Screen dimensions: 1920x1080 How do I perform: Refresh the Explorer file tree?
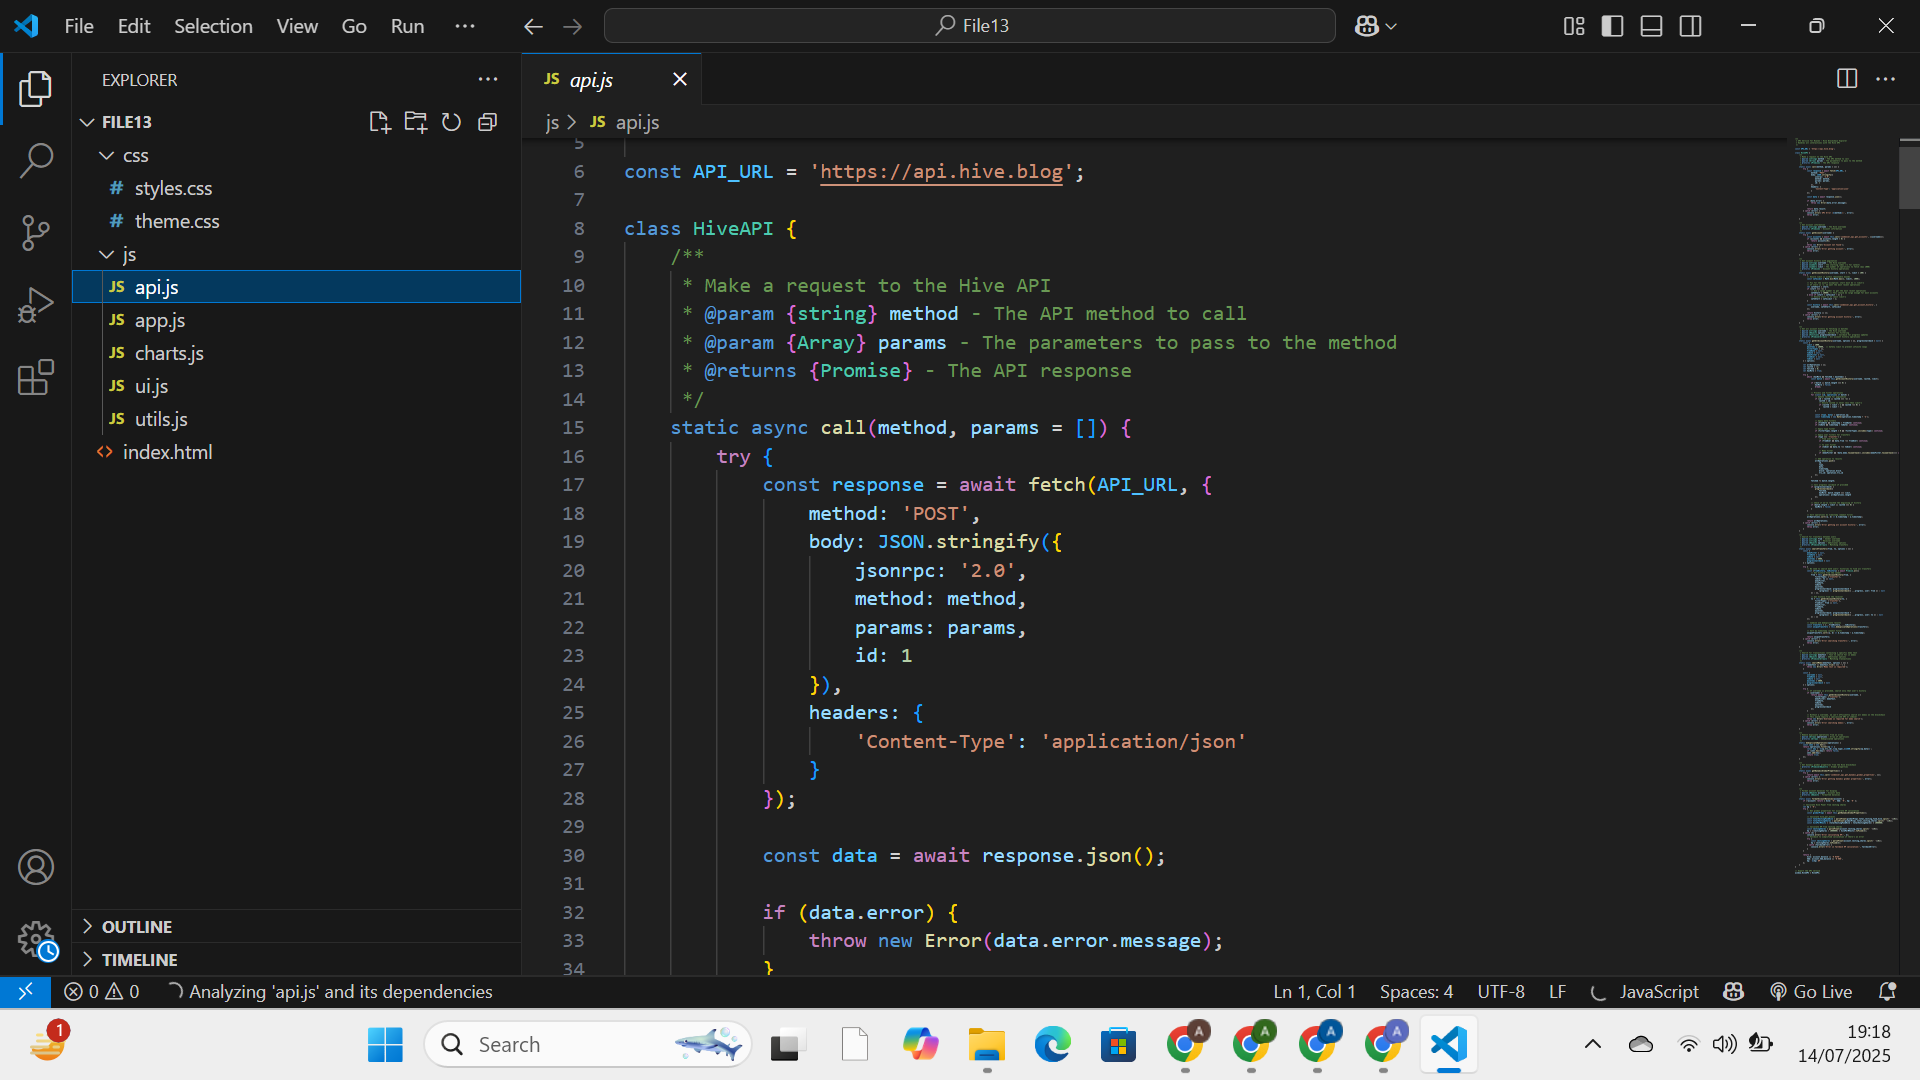(451, 122)
